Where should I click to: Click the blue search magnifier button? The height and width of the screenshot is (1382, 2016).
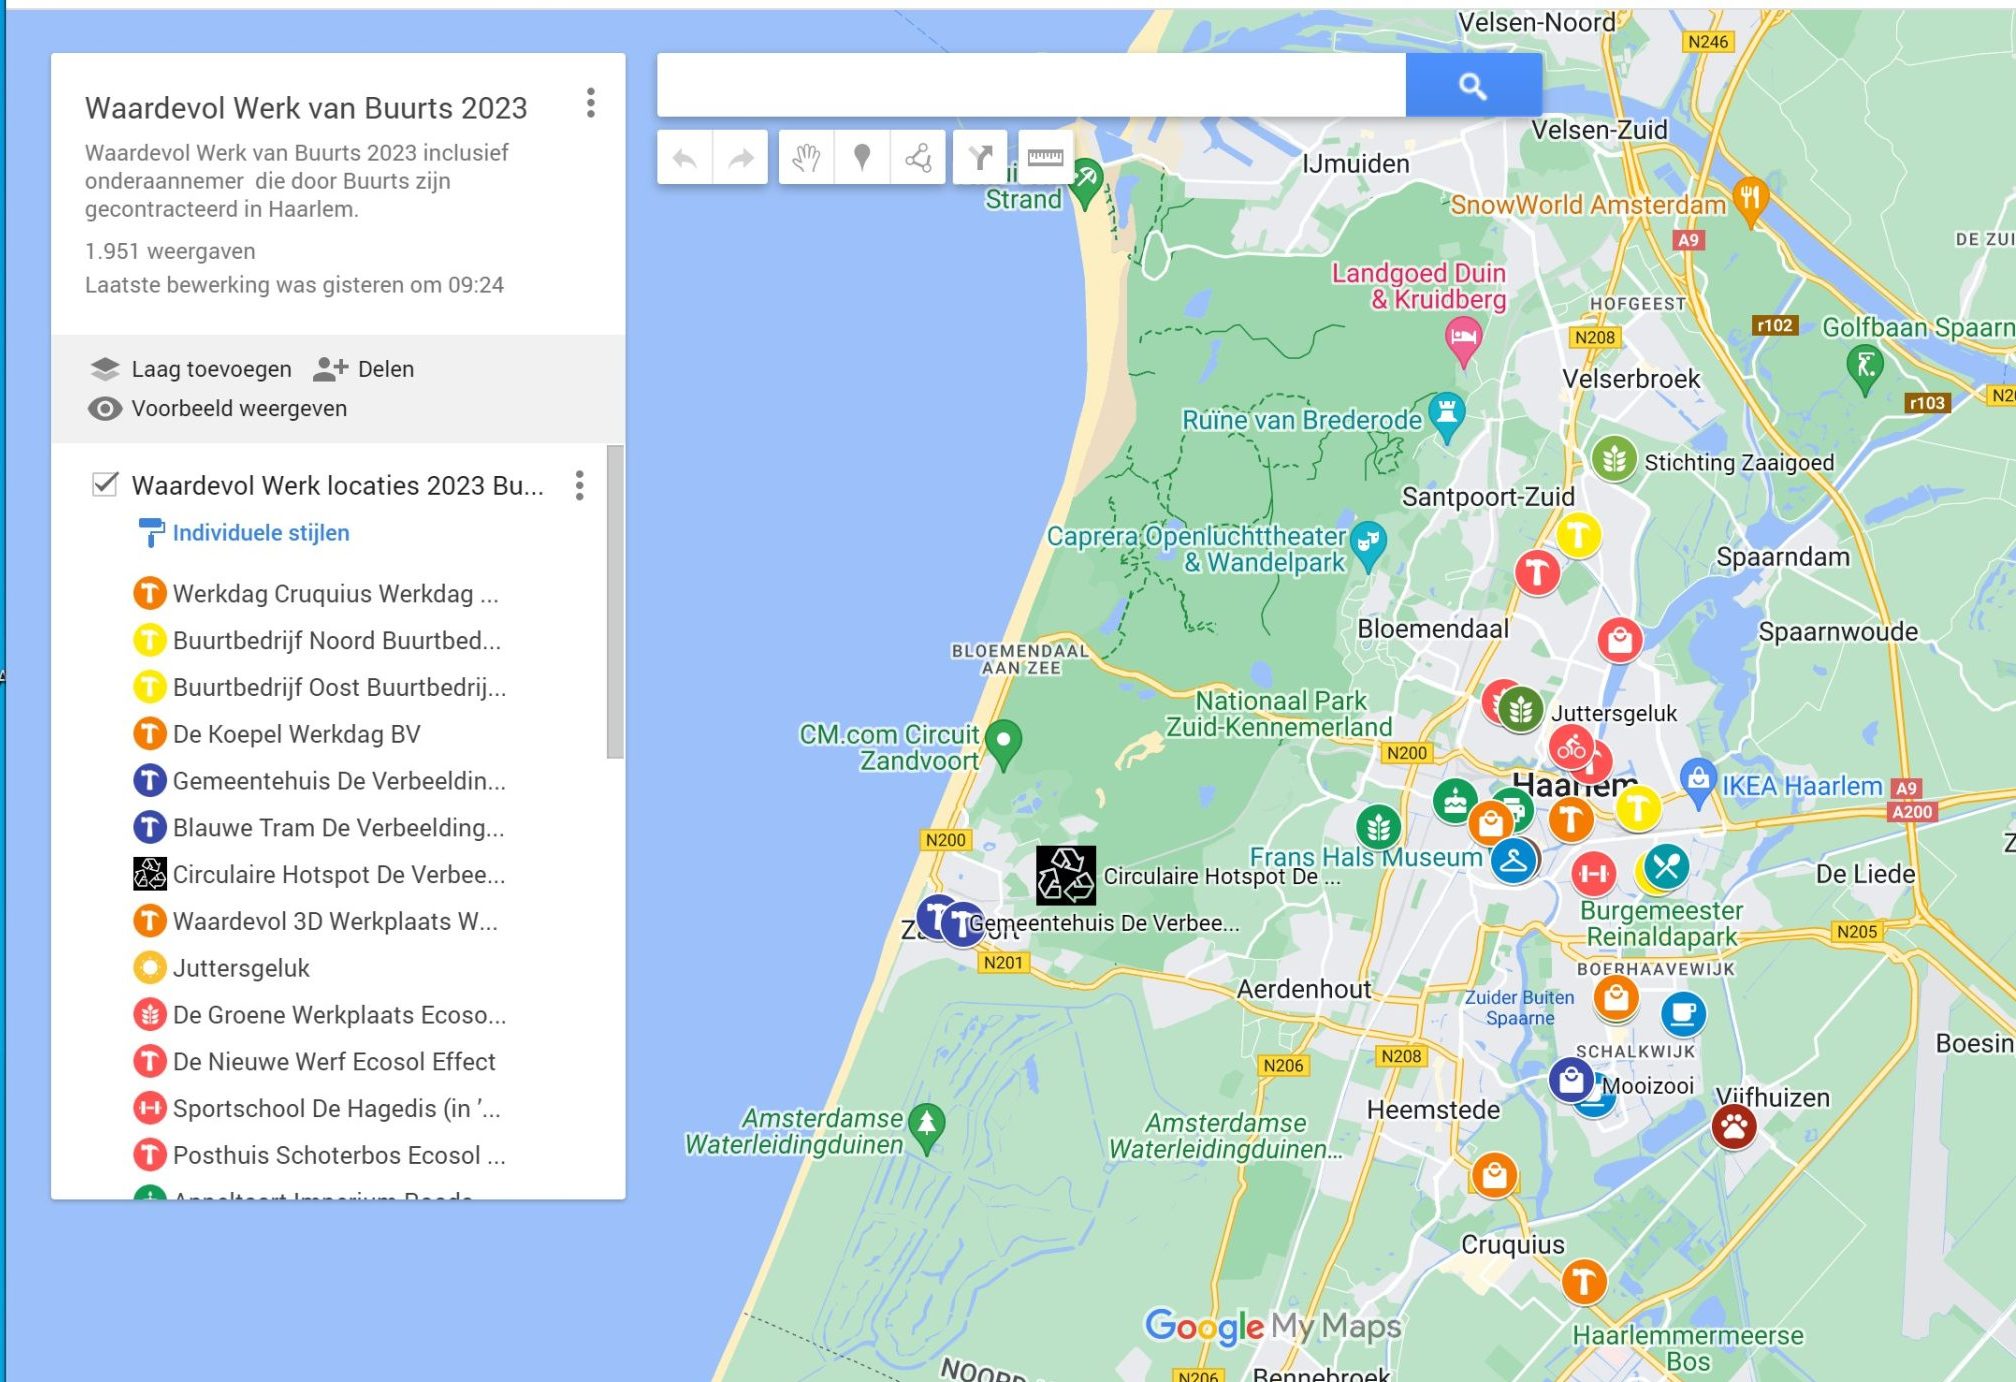point(1473,86)
